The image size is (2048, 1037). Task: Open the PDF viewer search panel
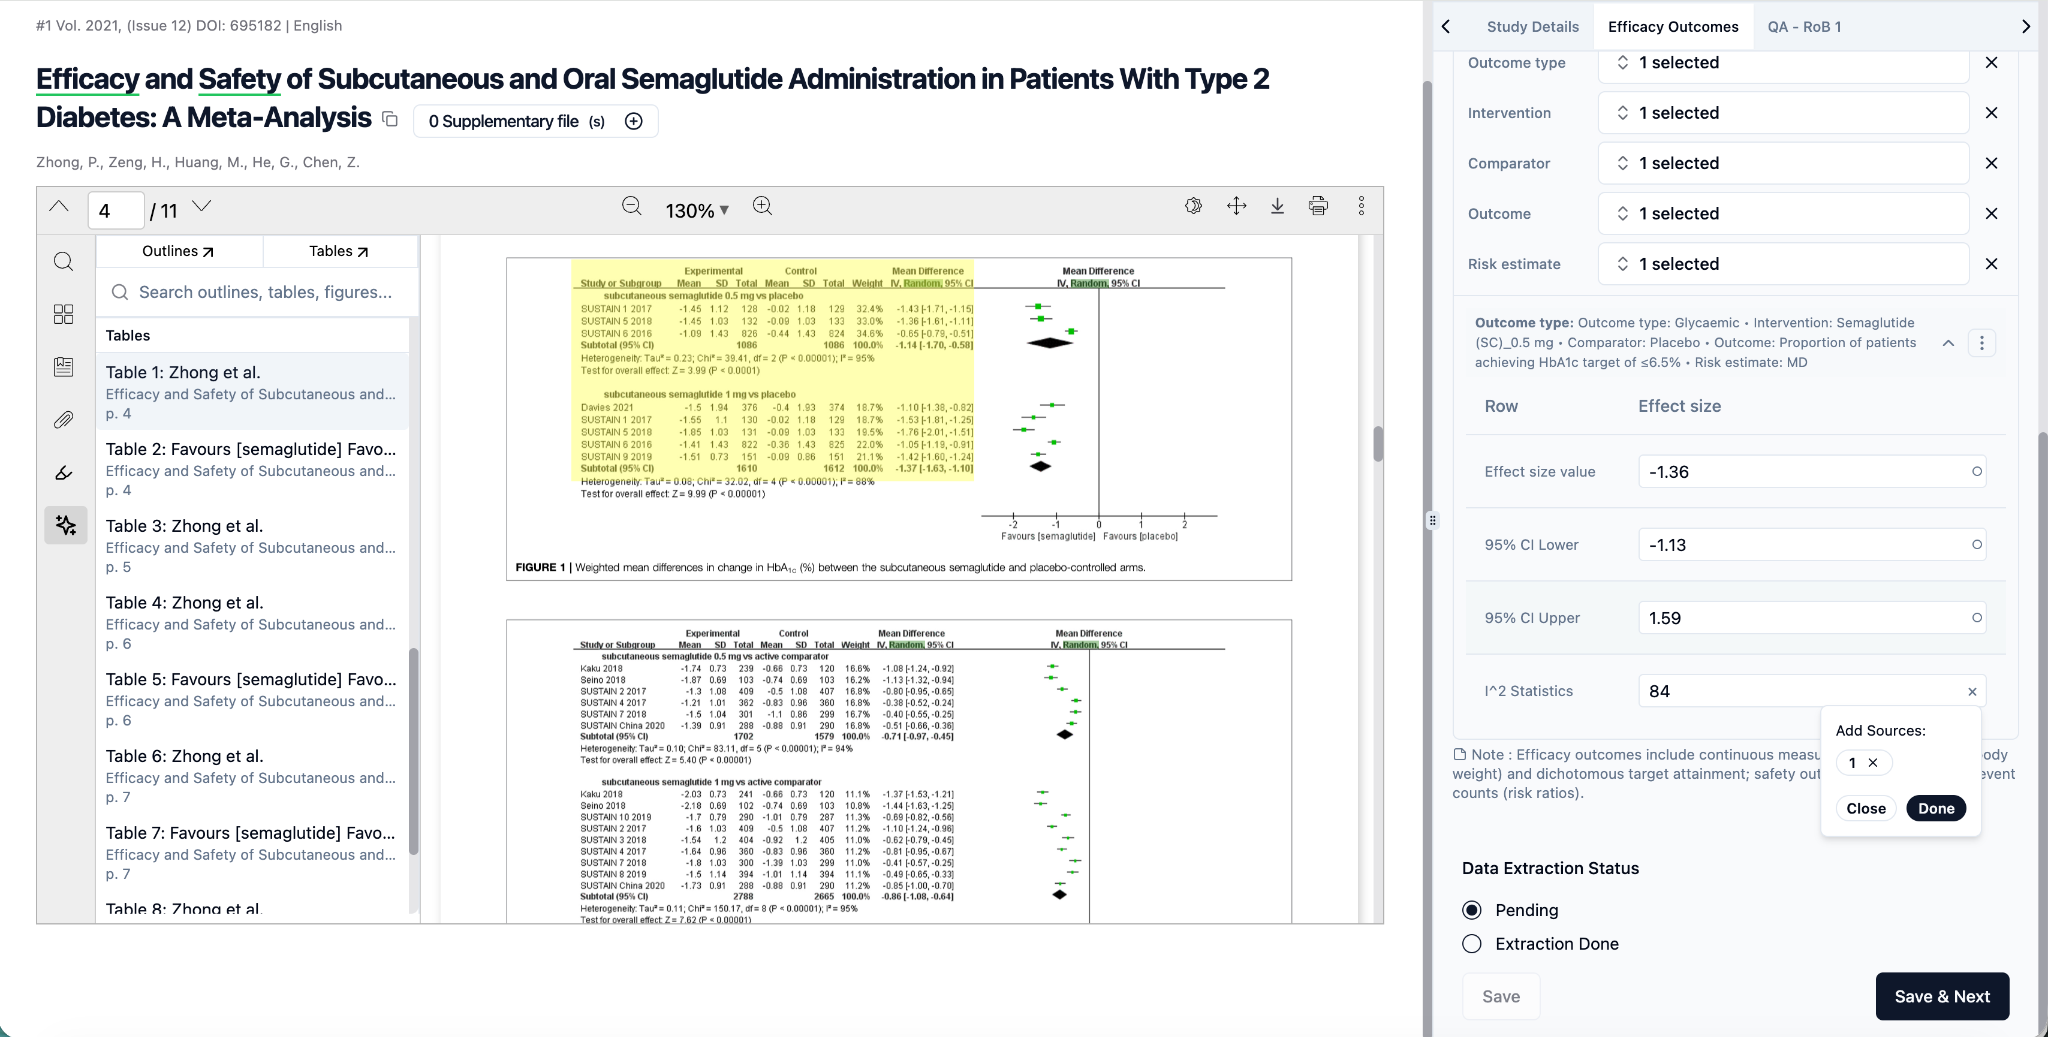coord(63,262)
